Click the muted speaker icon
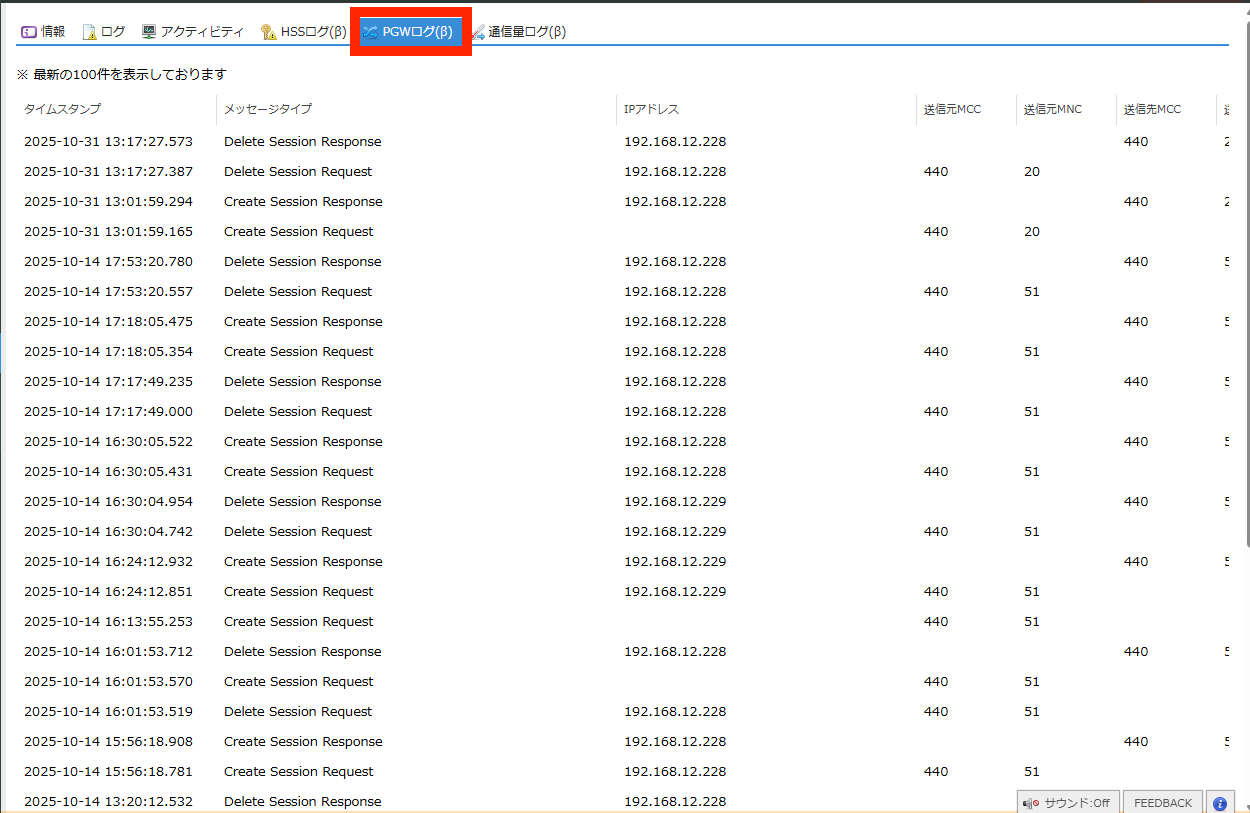1250x813 pixels. 1031,803
